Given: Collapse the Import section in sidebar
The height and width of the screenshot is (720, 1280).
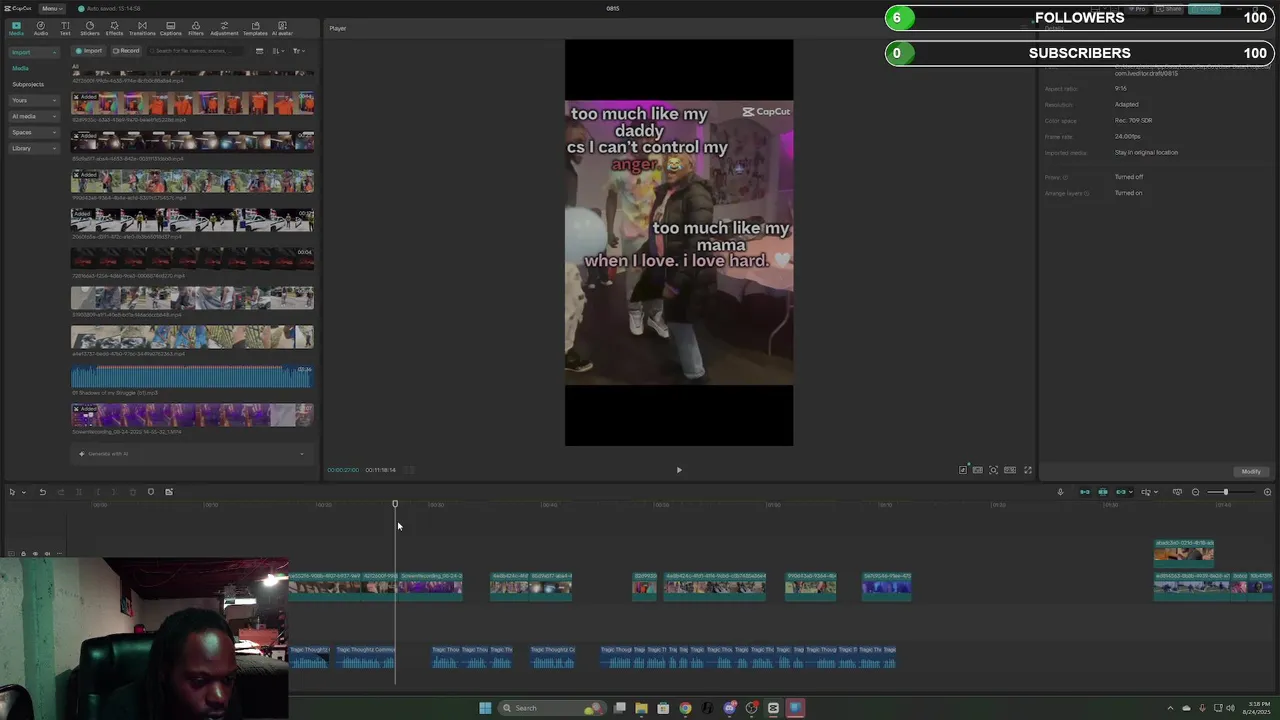Looking at the screenshot, I should pos(32,52).
